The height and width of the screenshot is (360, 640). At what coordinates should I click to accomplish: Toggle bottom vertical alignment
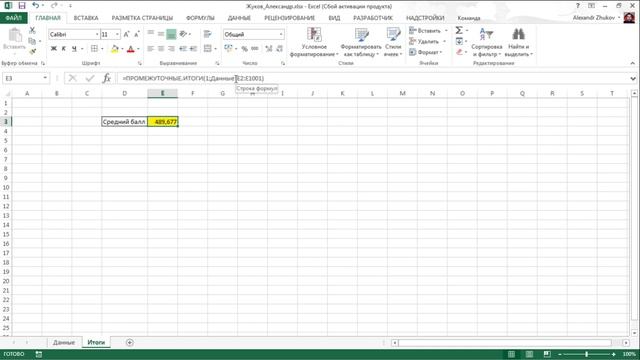[x=171, y=34]
